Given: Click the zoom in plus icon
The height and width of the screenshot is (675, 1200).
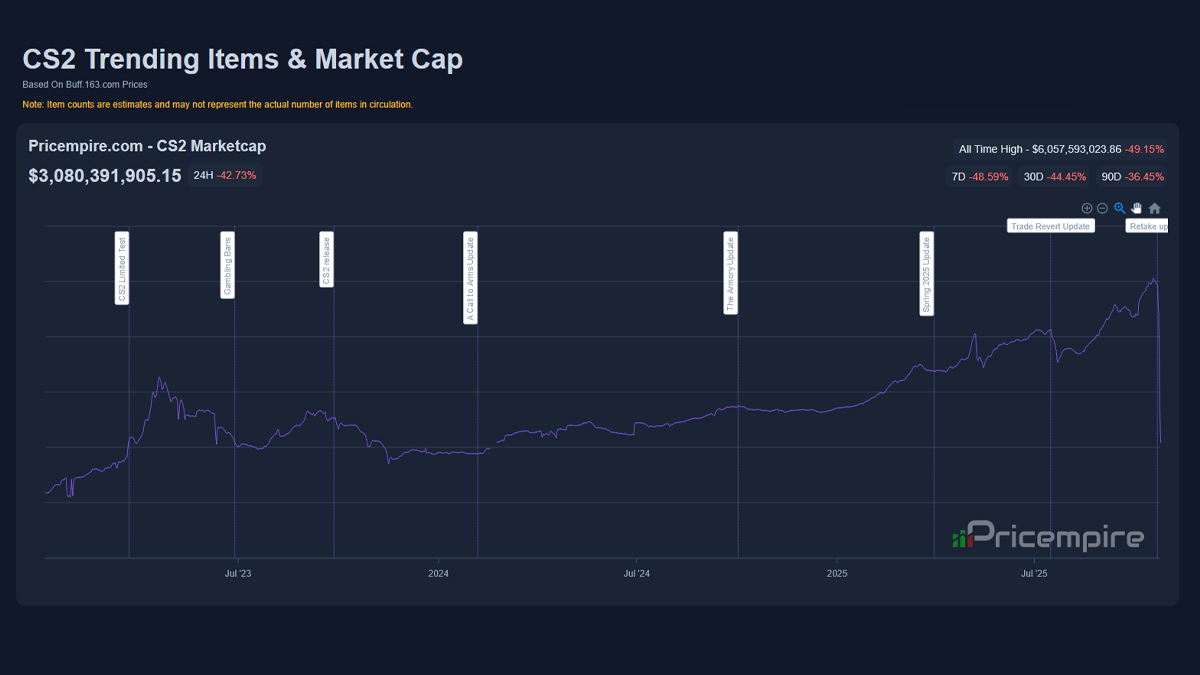Looking at the screenshot, I should click(1087, 208).
